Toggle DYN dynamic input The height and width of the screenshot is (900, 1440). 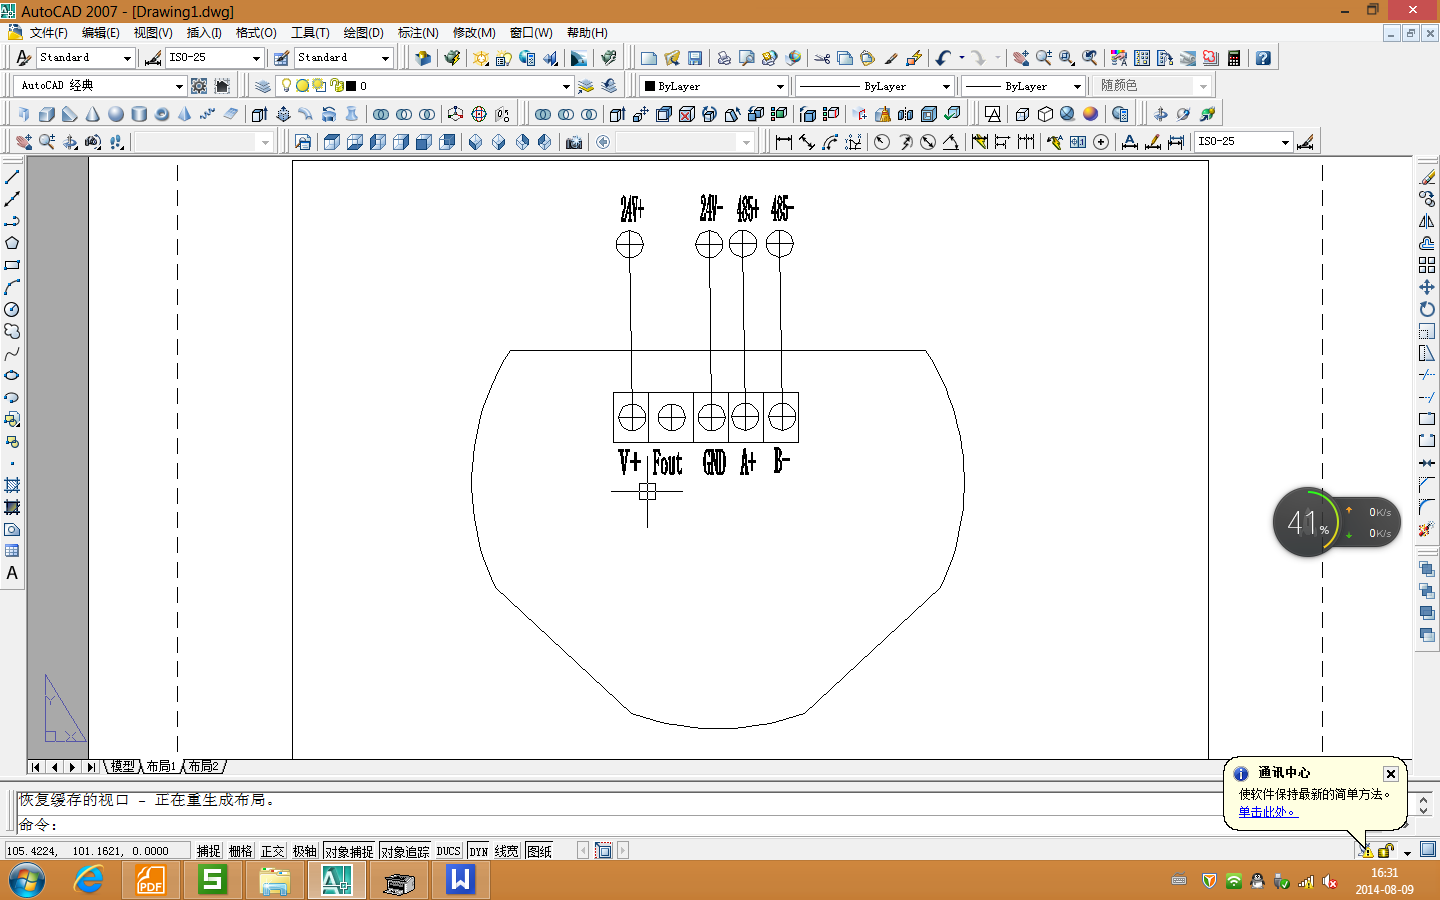(479, 851)
